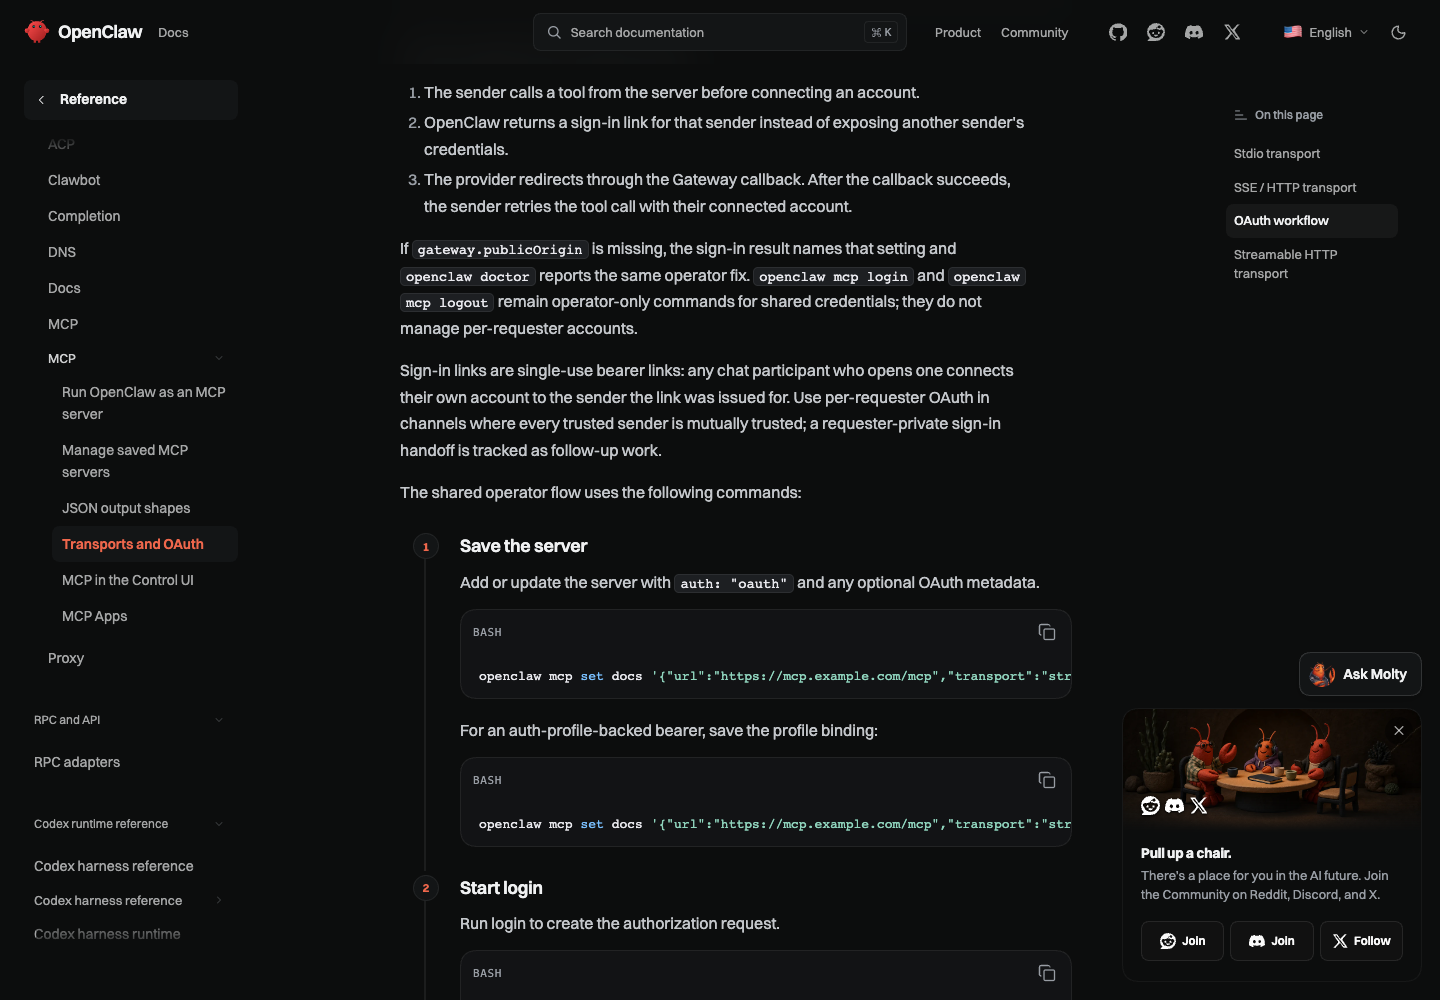This screenshot has width=1440, height=1000.
Task: Jump to SSE / HTTP transport section
Action: [1294, 187]
